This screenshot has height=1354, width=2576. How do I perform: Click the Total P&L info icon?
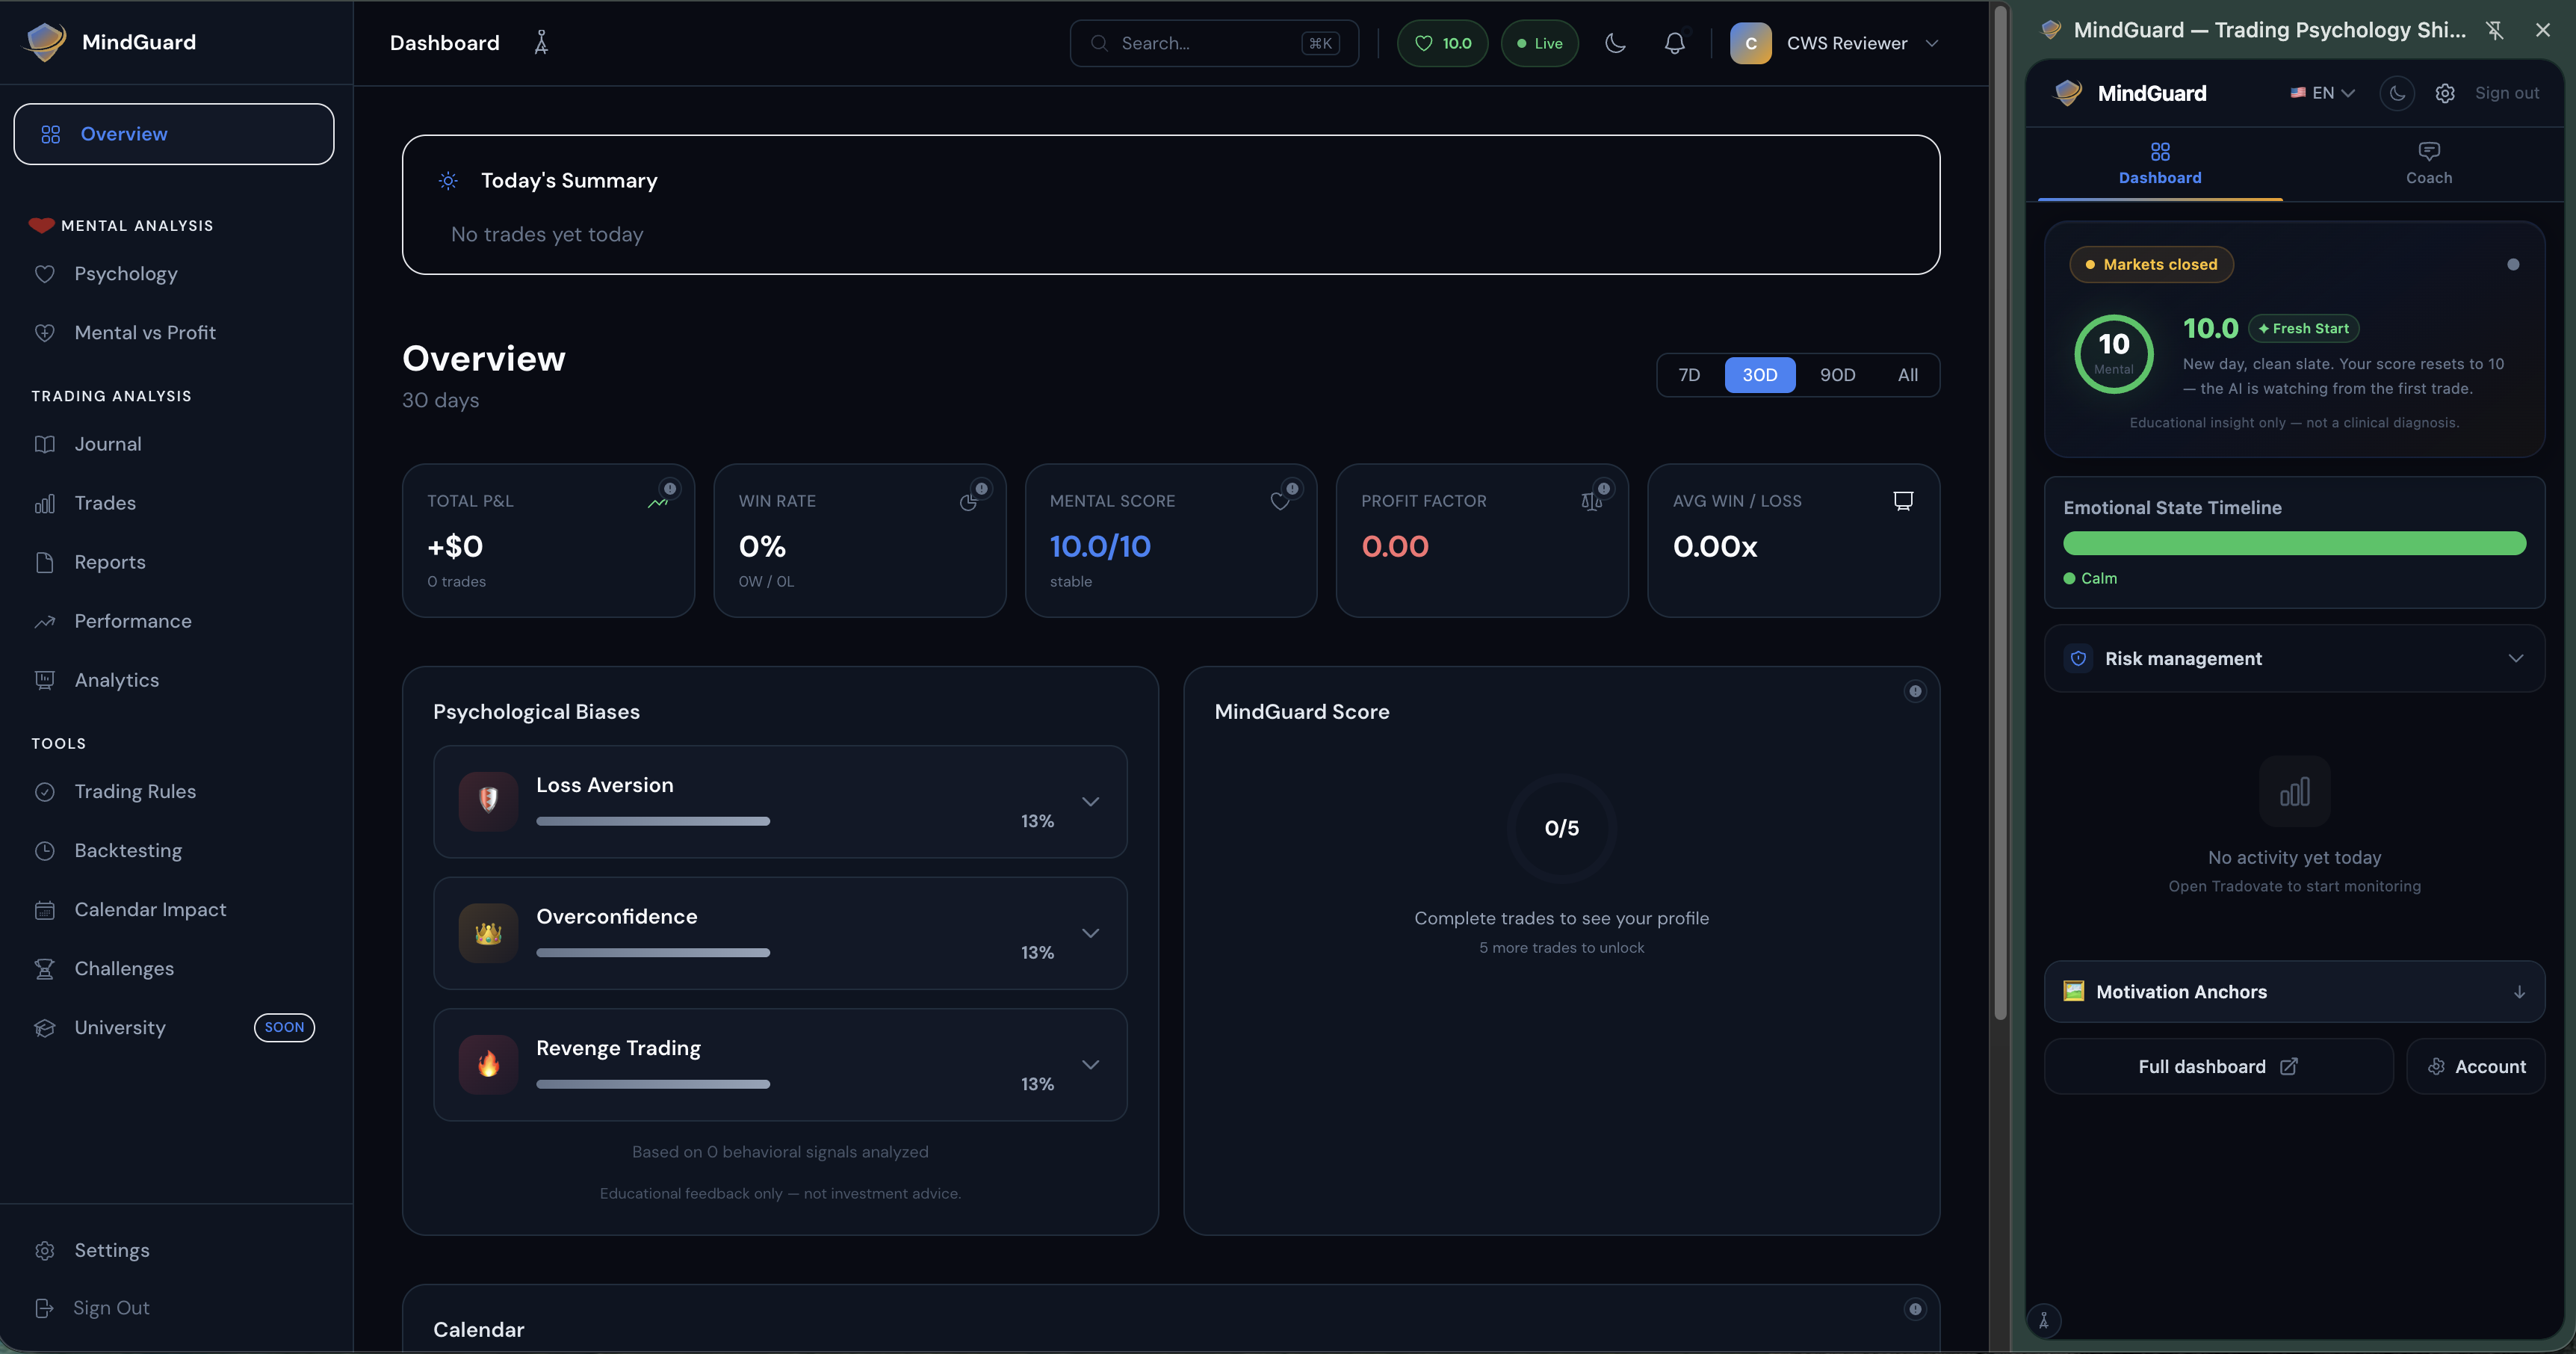point(670,489)
